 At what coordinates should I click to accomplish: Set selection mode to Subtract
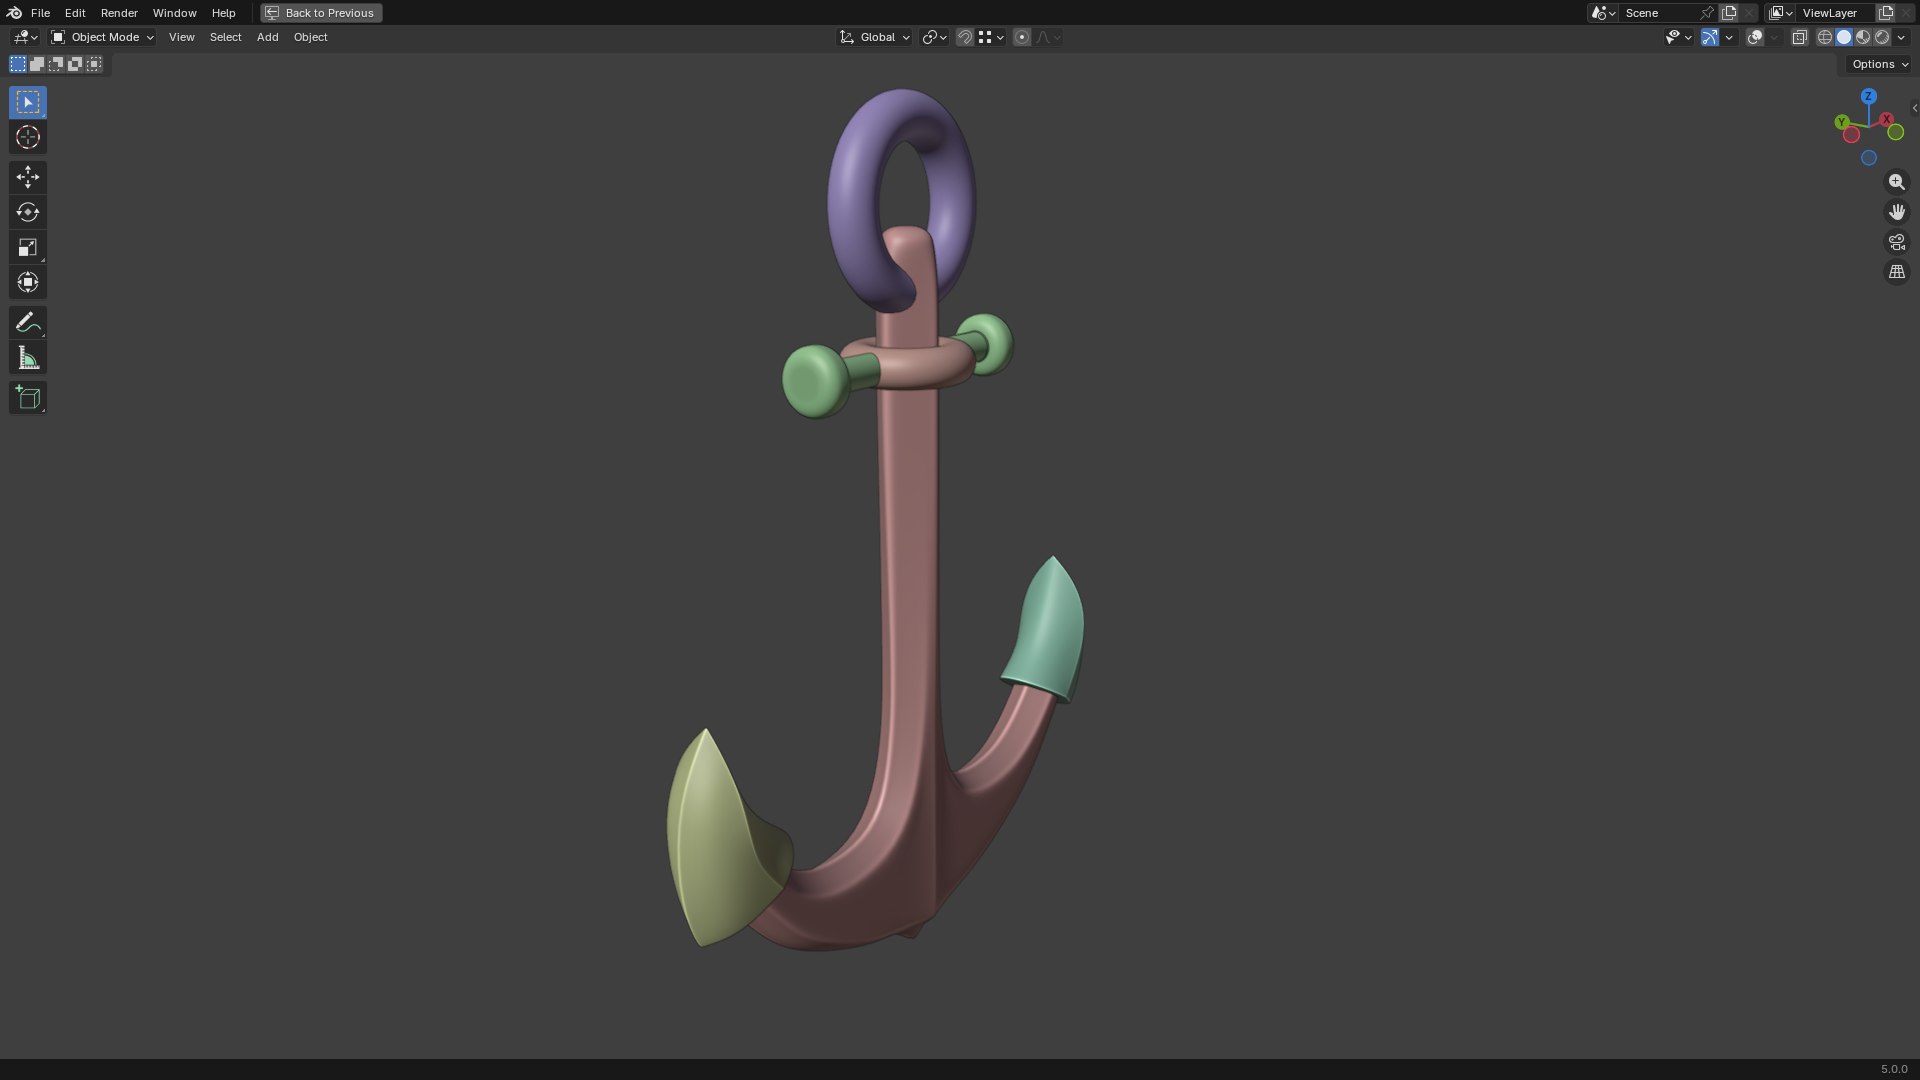pyautogui.click(x=56, y=64)
